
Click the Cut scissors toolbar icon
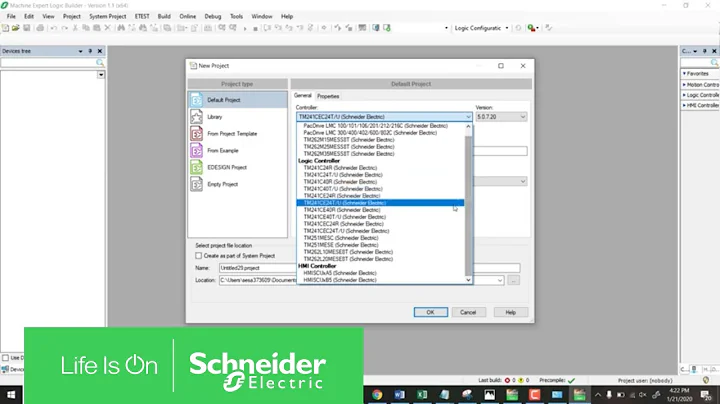click(x=75, y=28)
